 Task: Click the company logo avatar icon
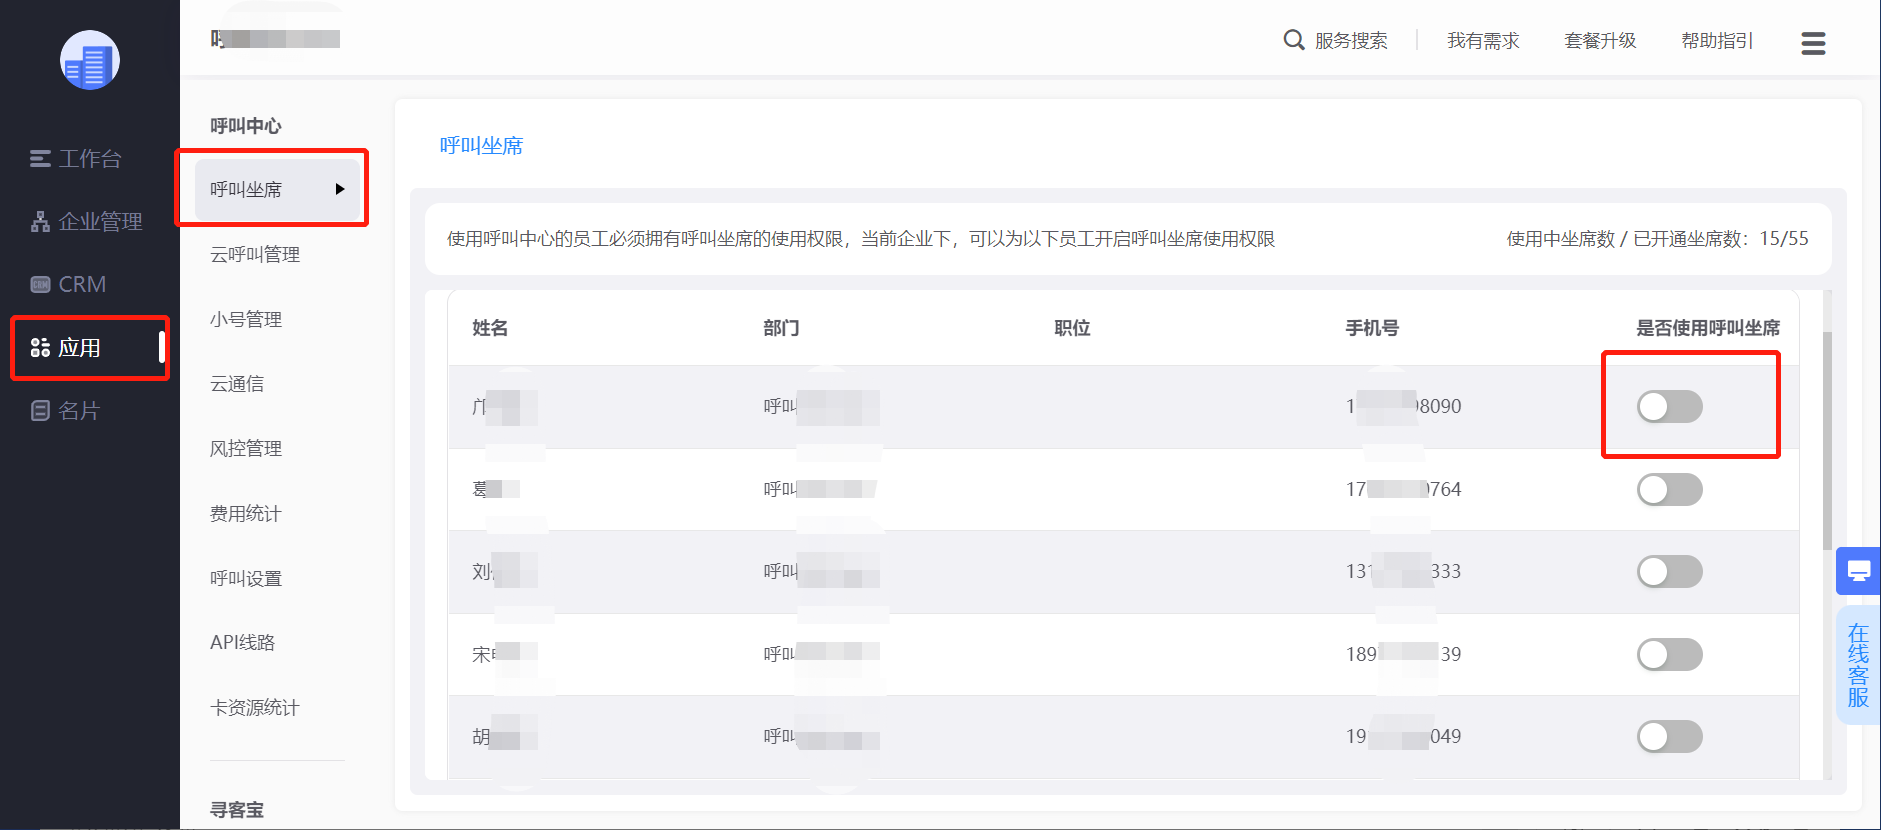point(90,60)
